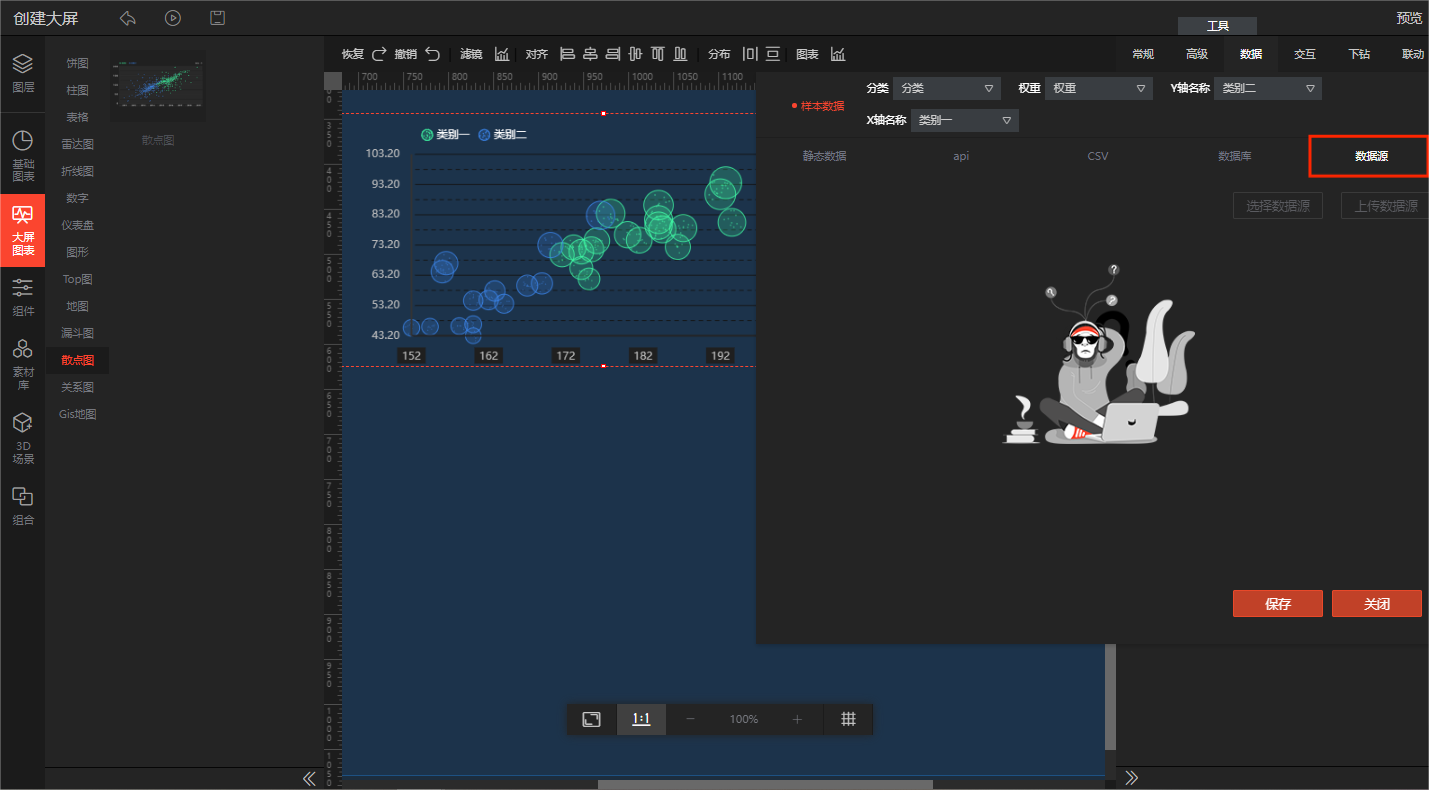
Task: Click the align bottom icon
Action: [x=680, y=54]
